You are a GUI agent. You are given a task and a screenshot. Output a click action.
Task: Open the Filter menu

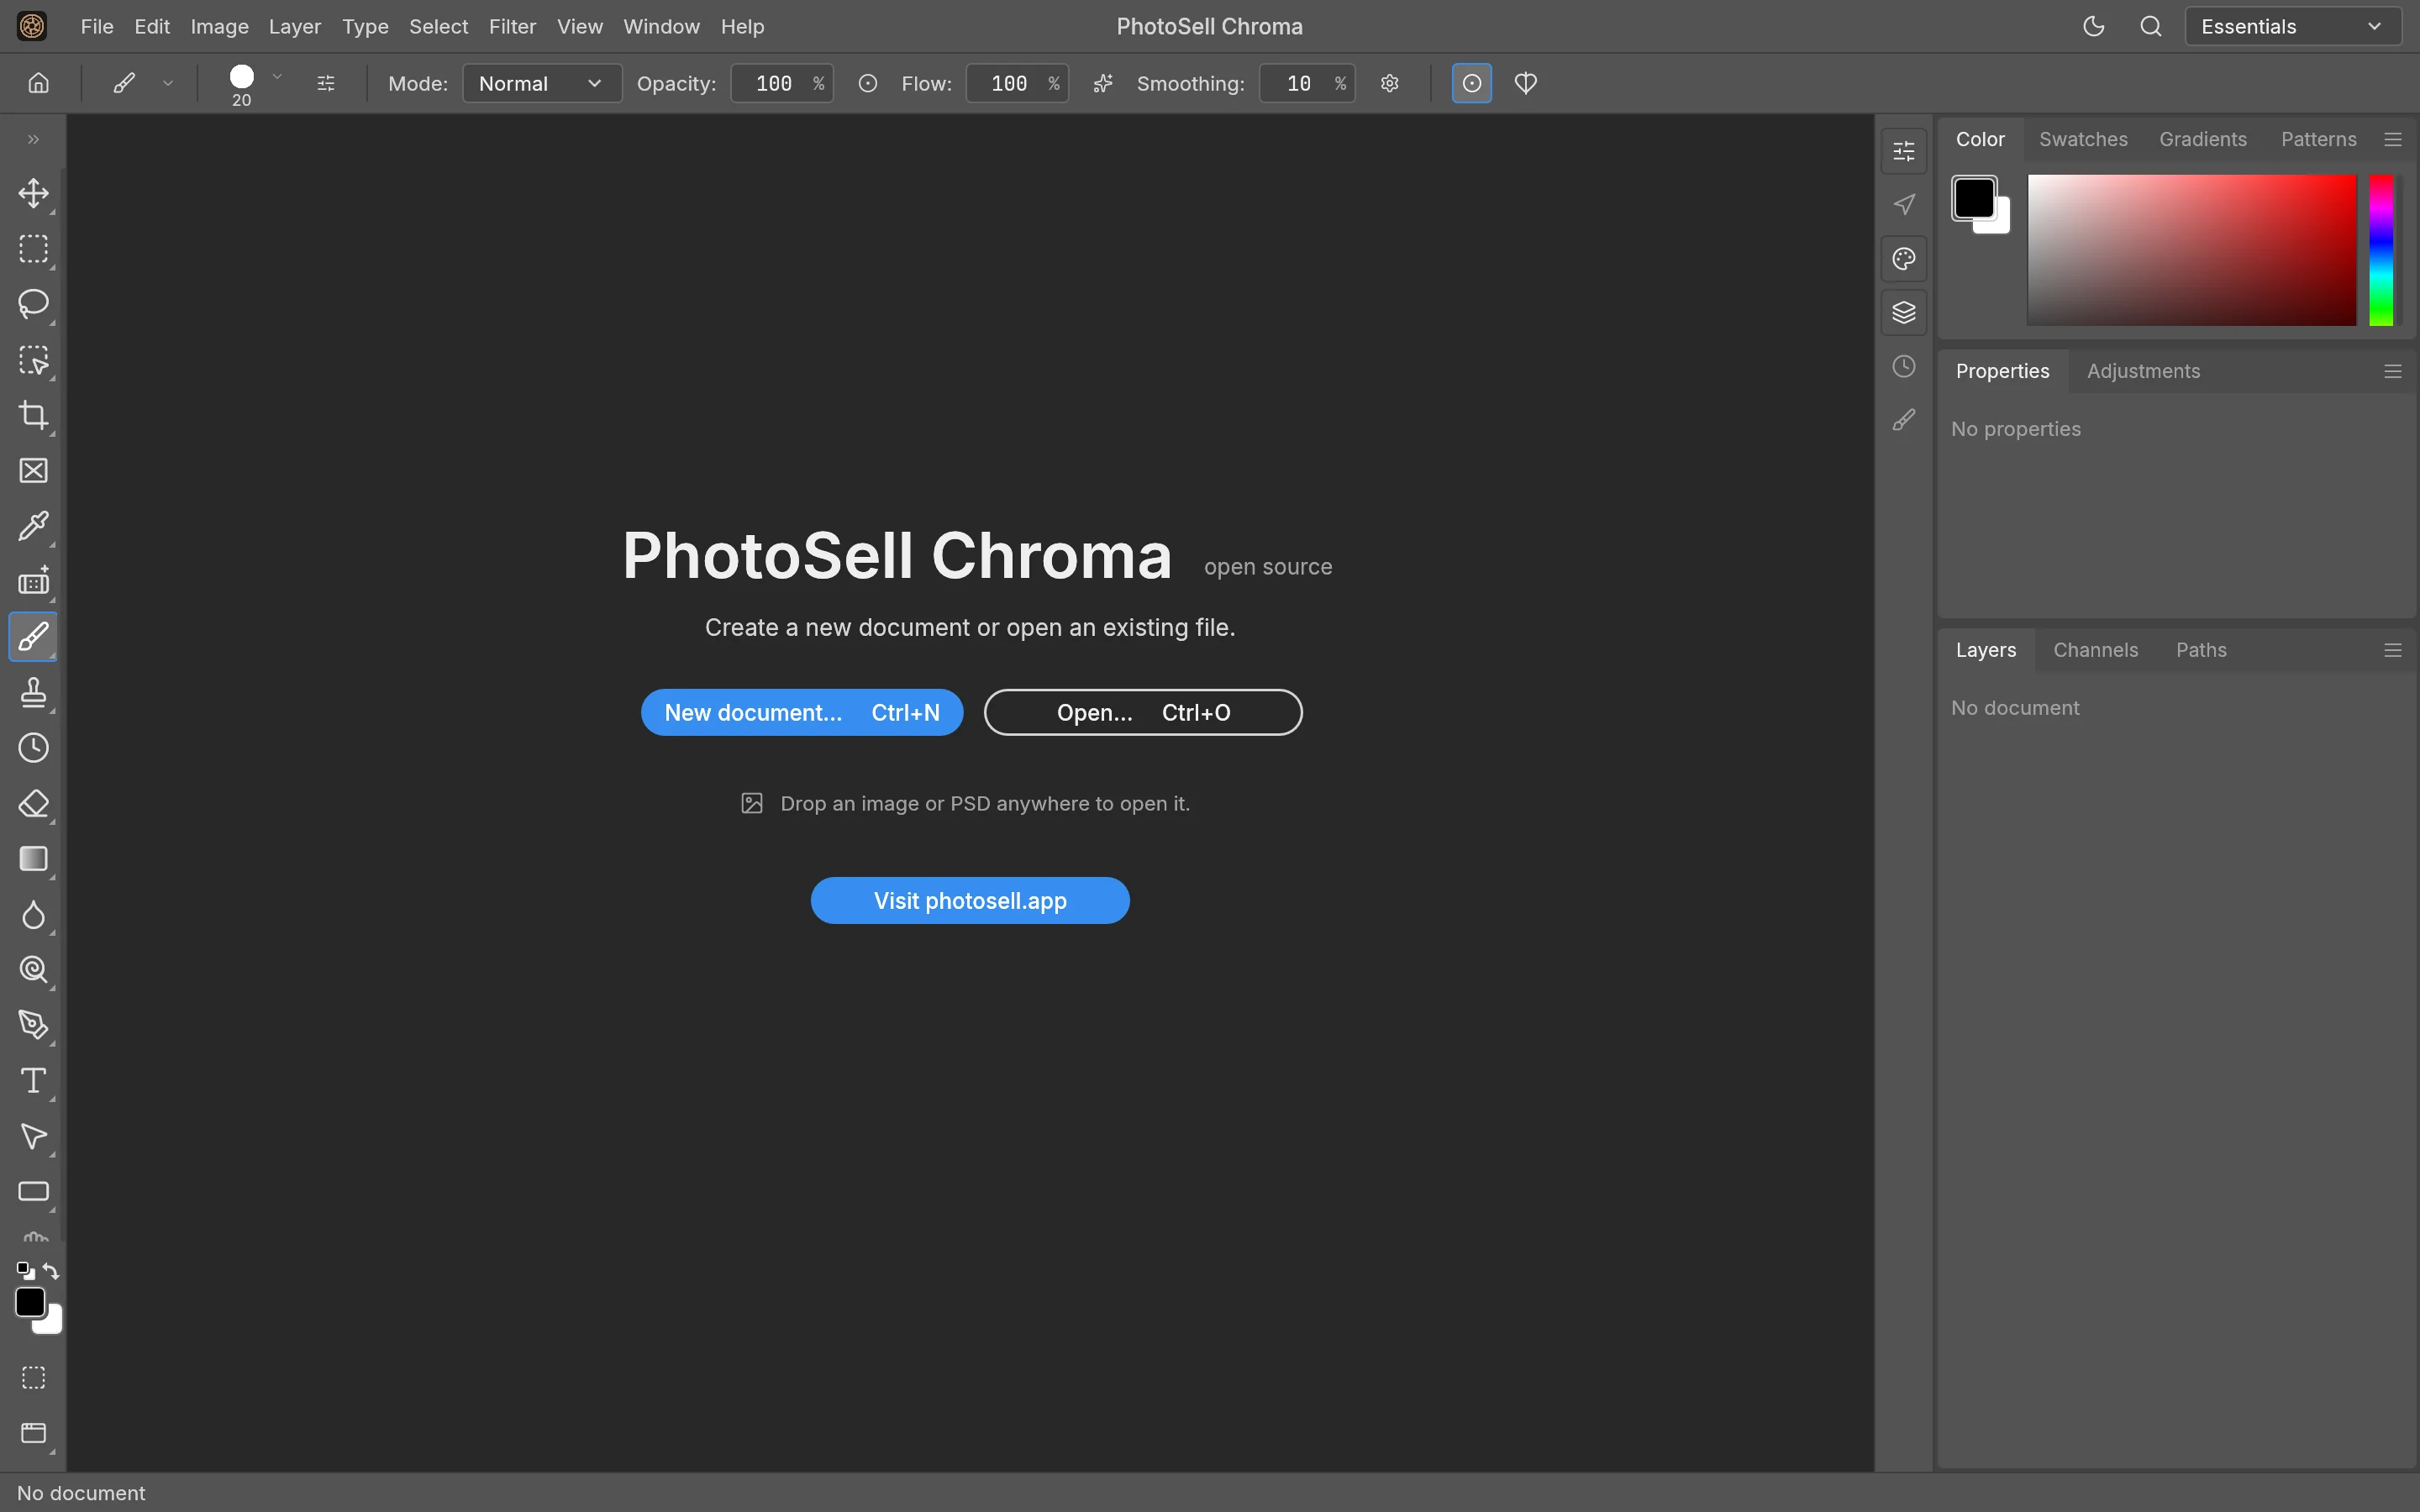coord(512,27)
